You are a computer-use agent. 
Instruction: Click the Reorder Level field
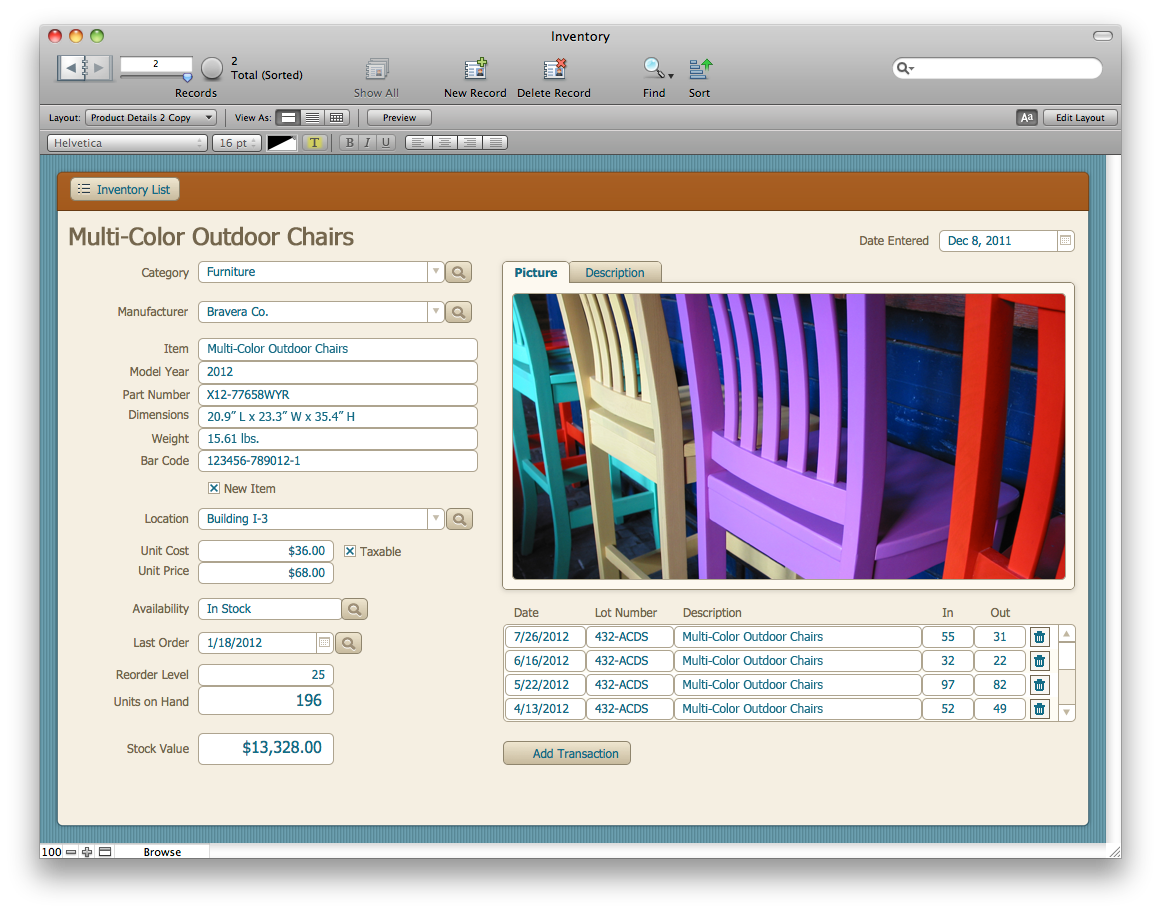(266, 675)
